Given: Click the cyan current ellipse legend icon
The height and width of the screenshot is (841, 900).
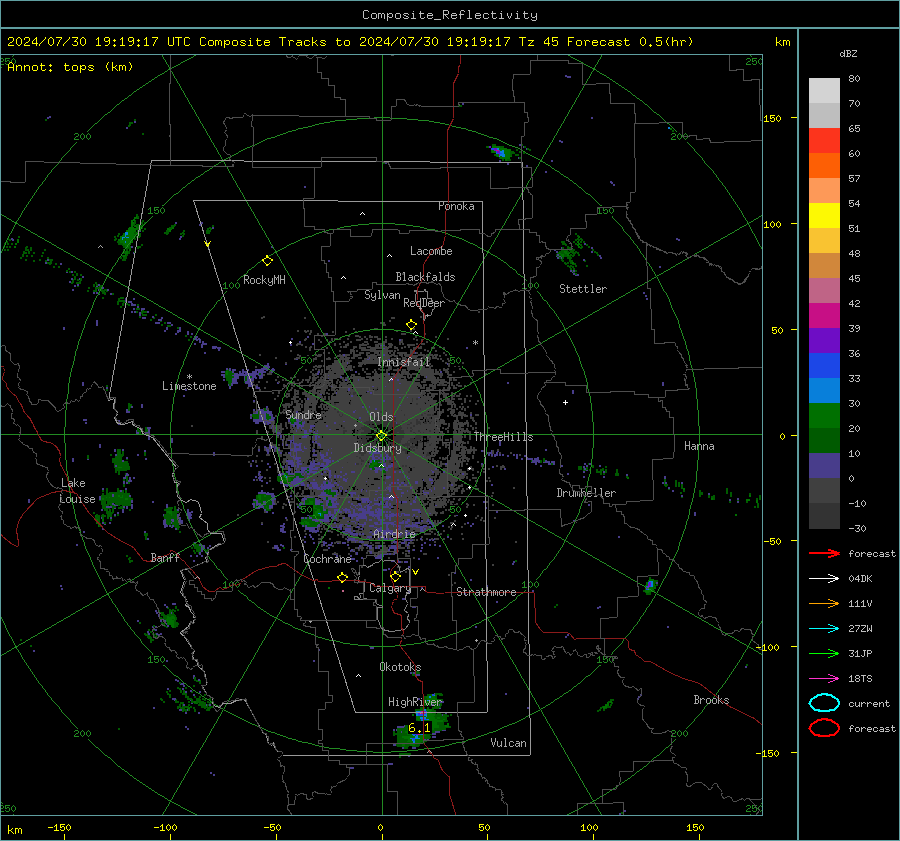Looking at the screenshot, I should [824, 703].
